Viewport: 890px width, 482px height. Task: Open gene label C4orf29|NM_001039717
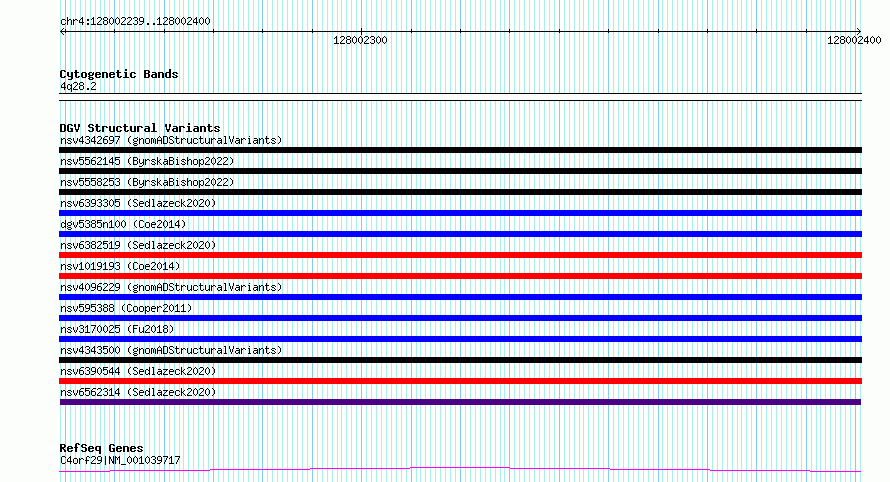point(120,460)
